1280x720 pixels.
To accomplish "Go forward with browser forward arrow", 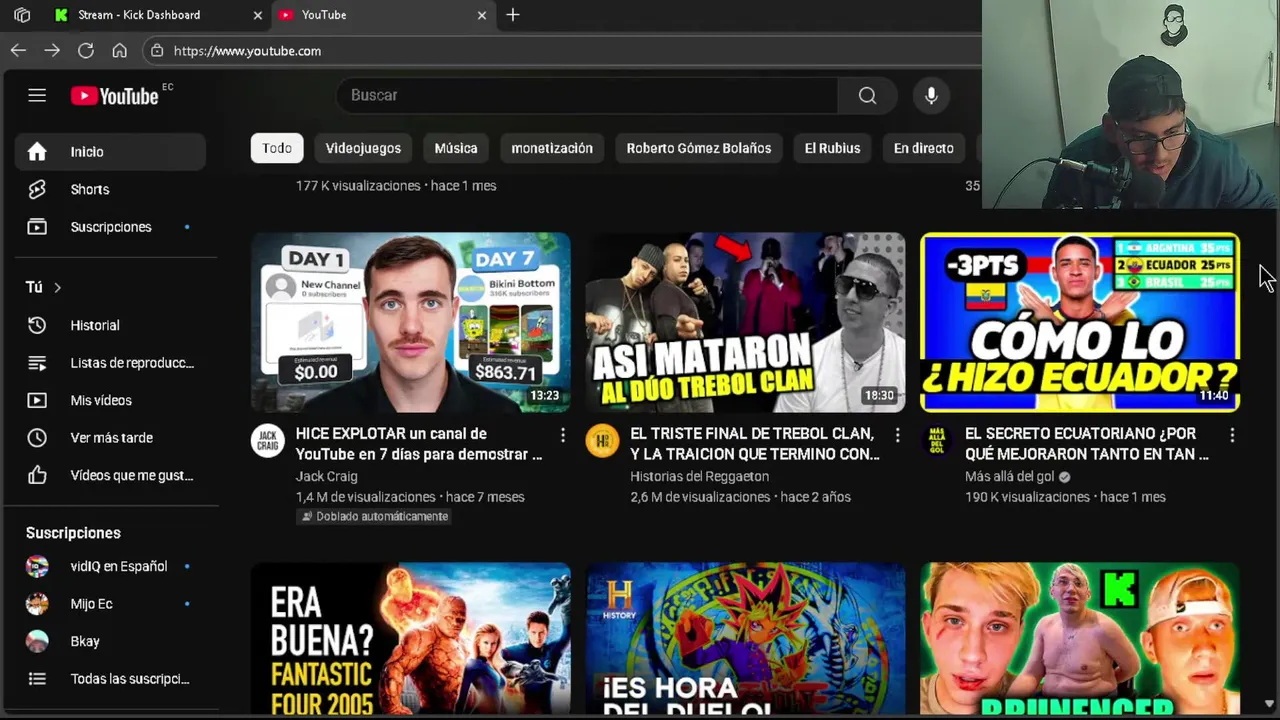I will 52,50.
